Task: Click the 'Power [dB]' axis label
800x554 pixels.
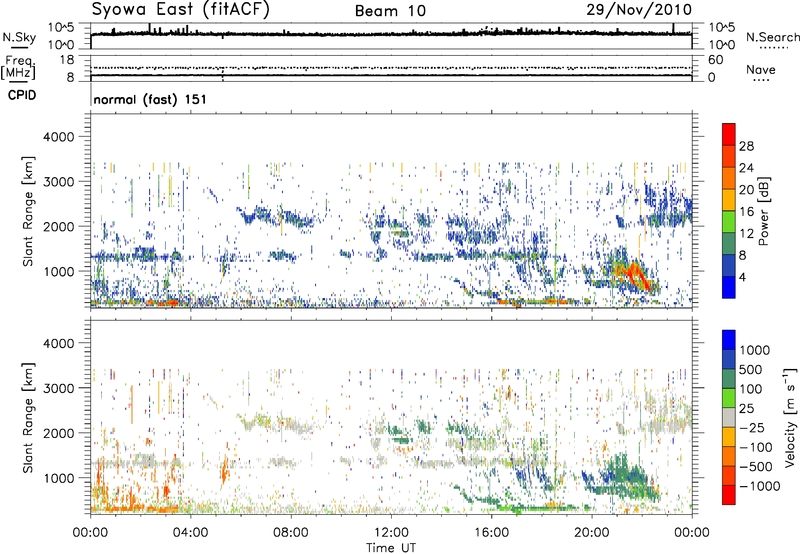Action: tap(763, 211)
